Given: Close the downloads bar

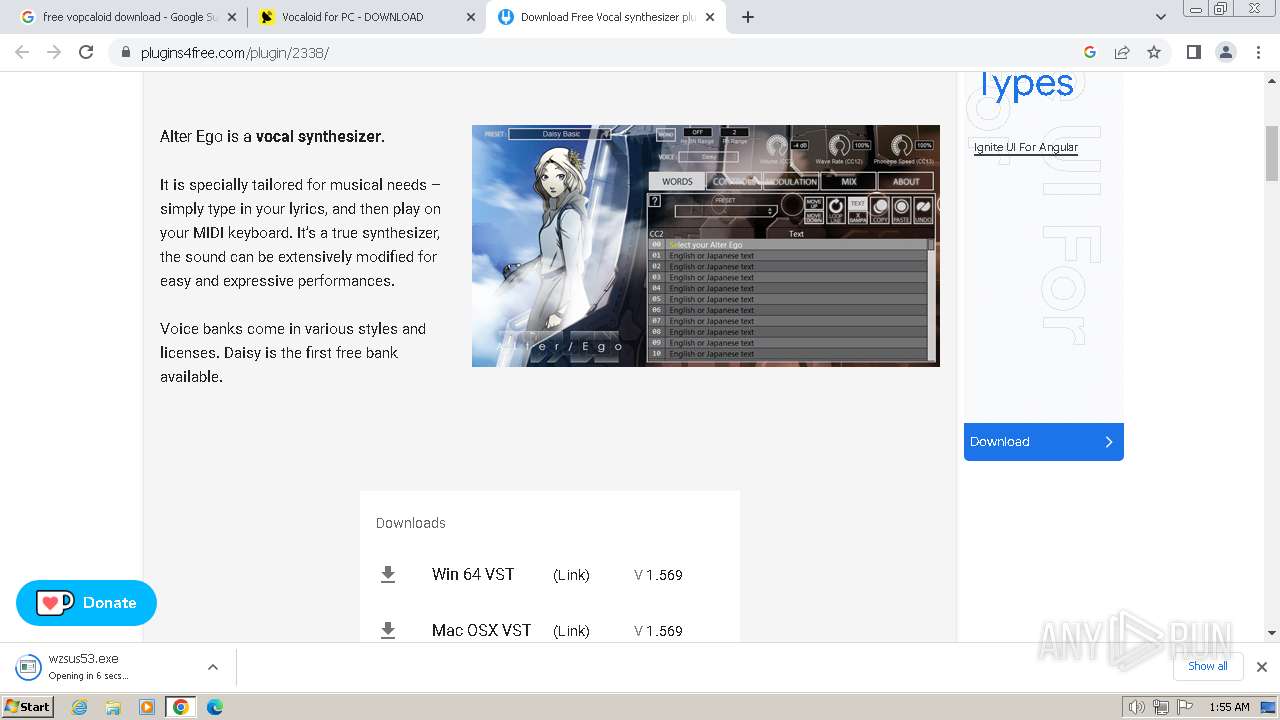Looking at the screenshot, I should (1261, 667).
